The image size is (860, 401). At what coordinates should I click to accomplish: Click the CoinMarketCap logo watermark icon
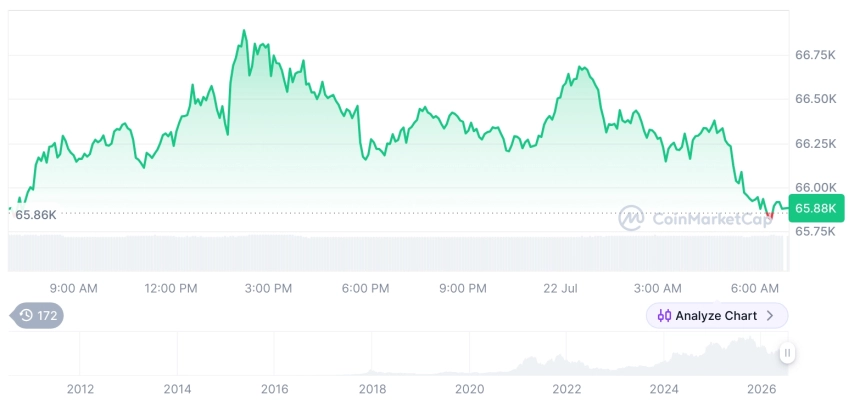[631, 218]
